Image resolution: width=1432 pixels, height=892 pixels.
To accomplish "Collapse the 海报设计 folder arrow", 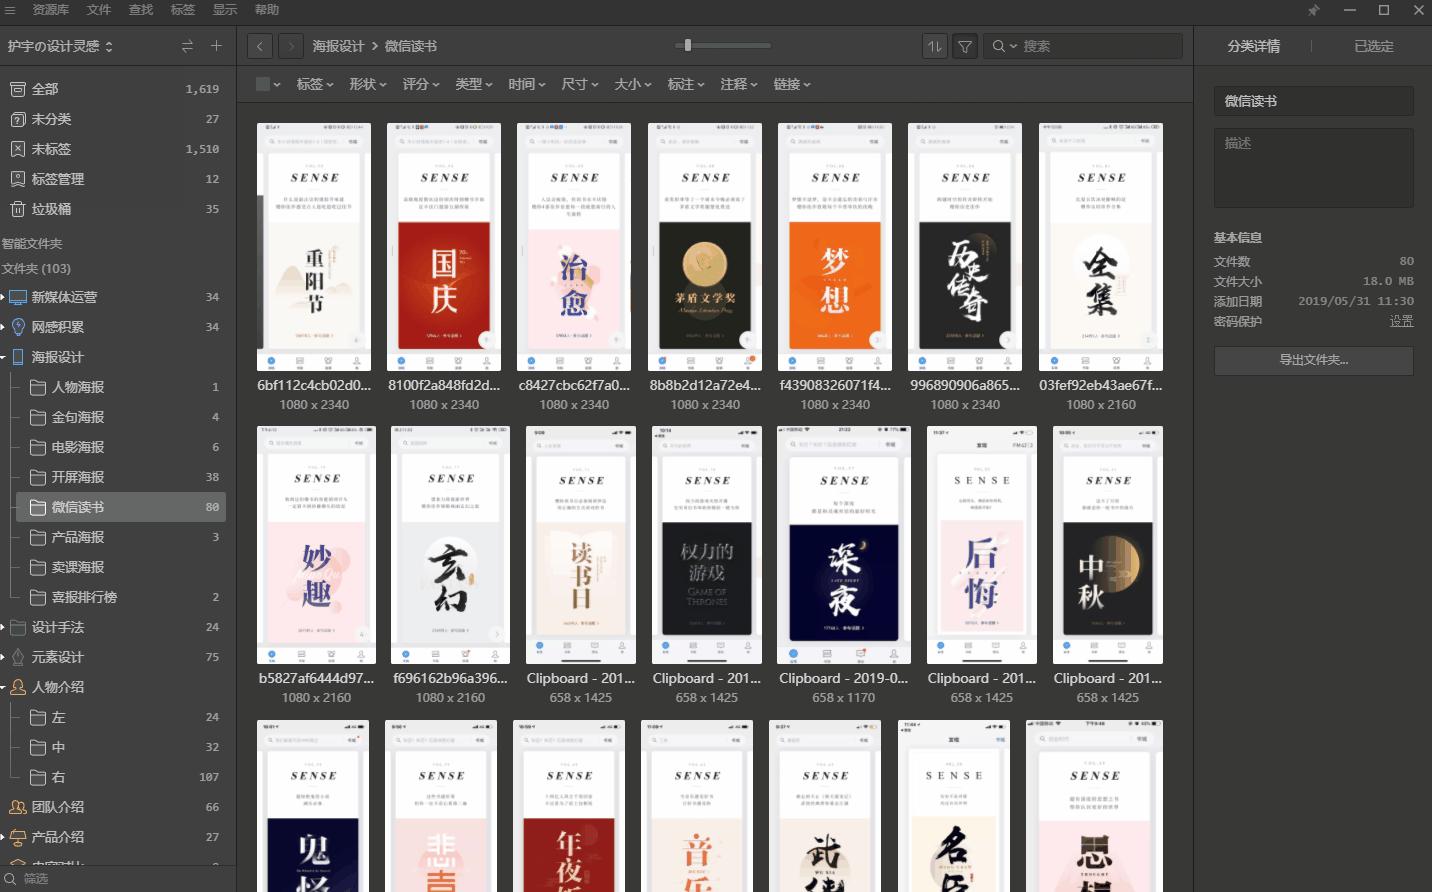I will pyautogui.click(x=3, y=357).
